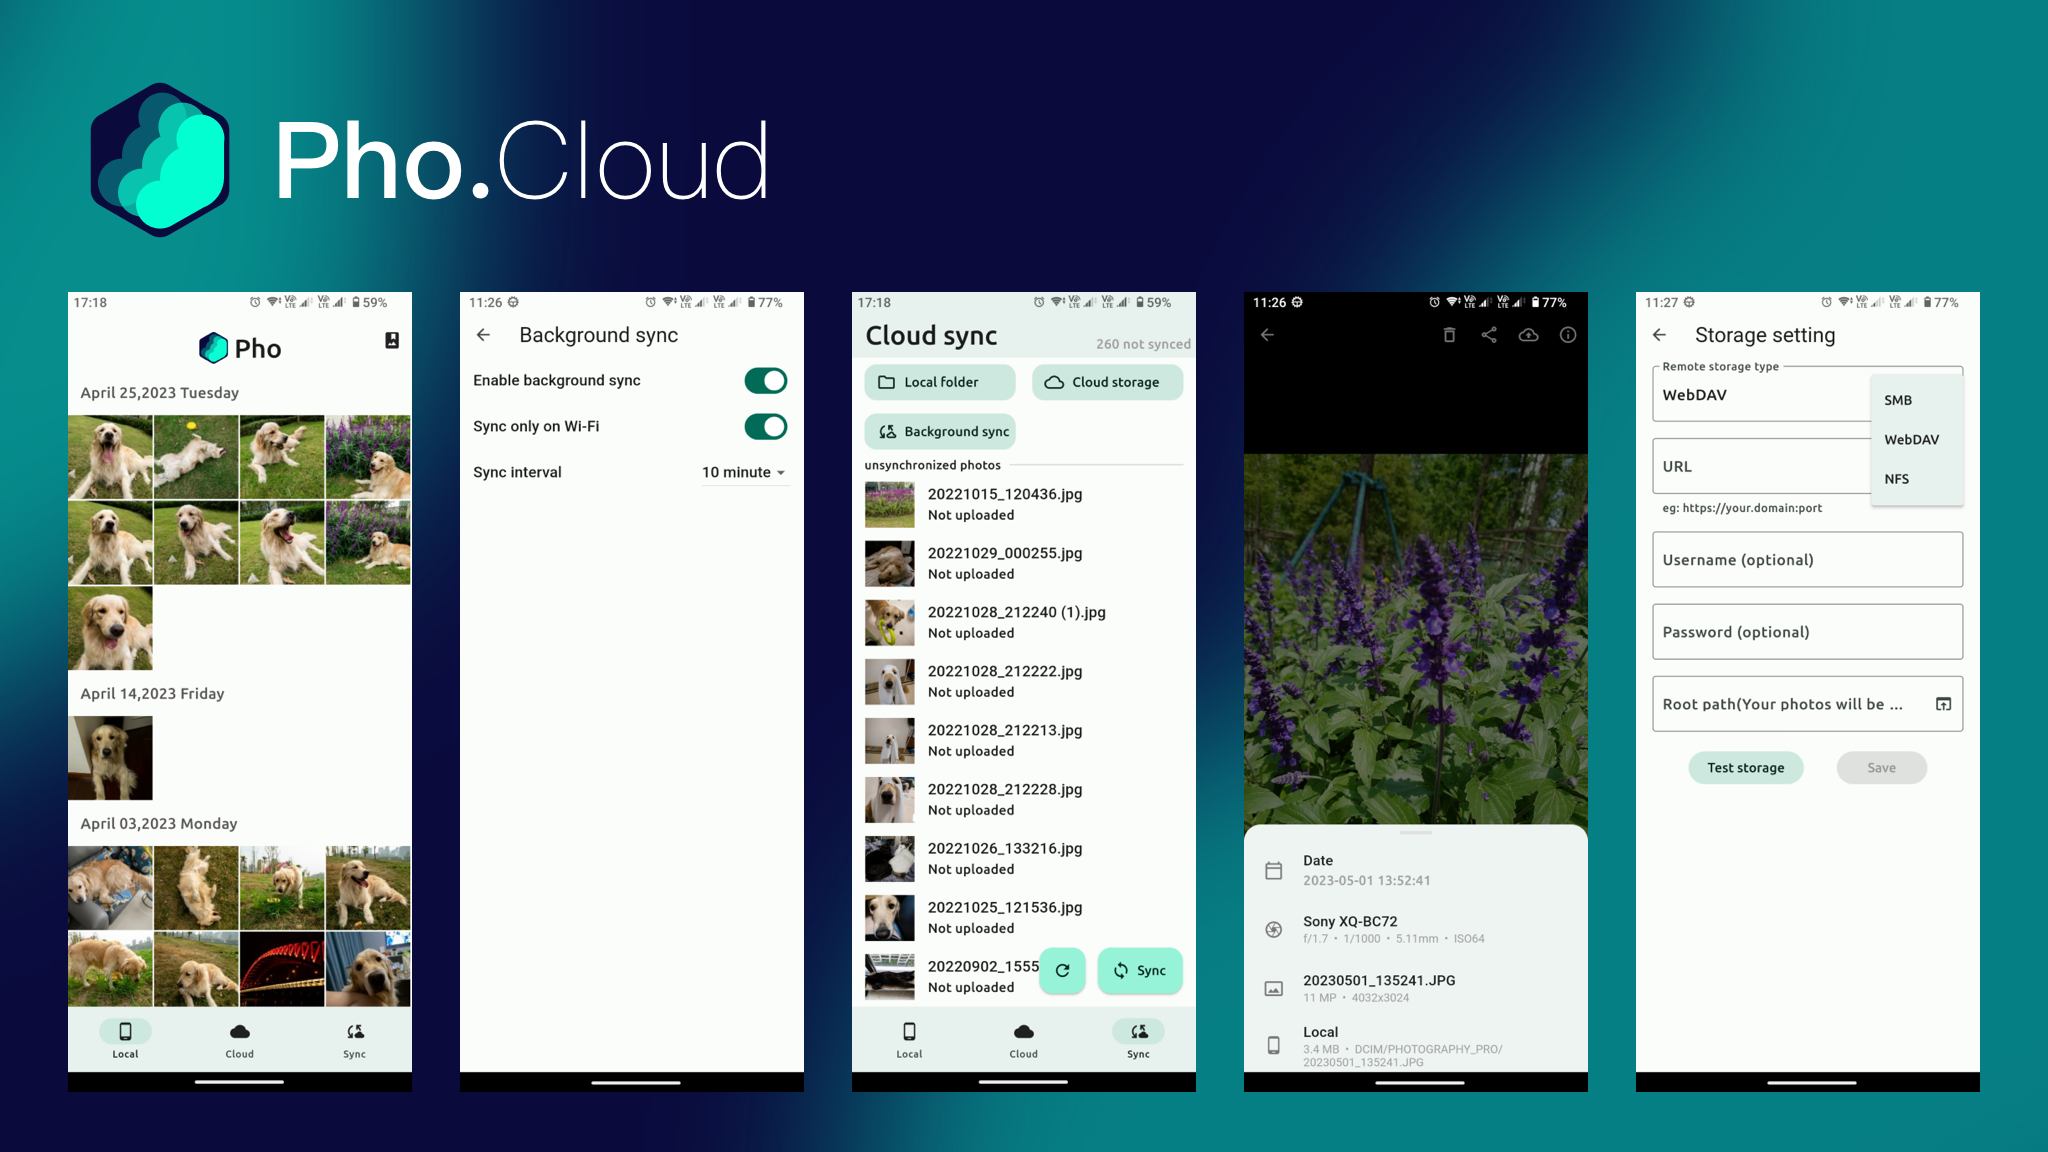Open photo info via circled-i icon

[1568, 335]
